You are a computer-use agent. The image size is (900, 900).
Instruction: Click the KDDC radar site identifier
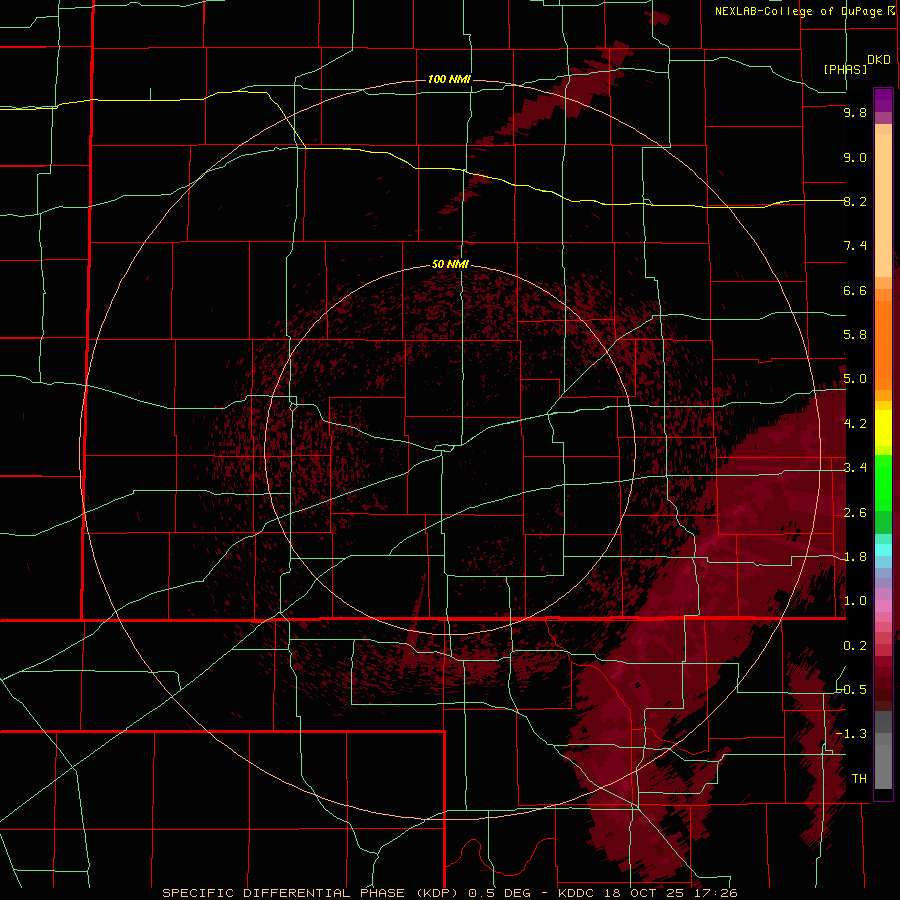coord(577,893)
